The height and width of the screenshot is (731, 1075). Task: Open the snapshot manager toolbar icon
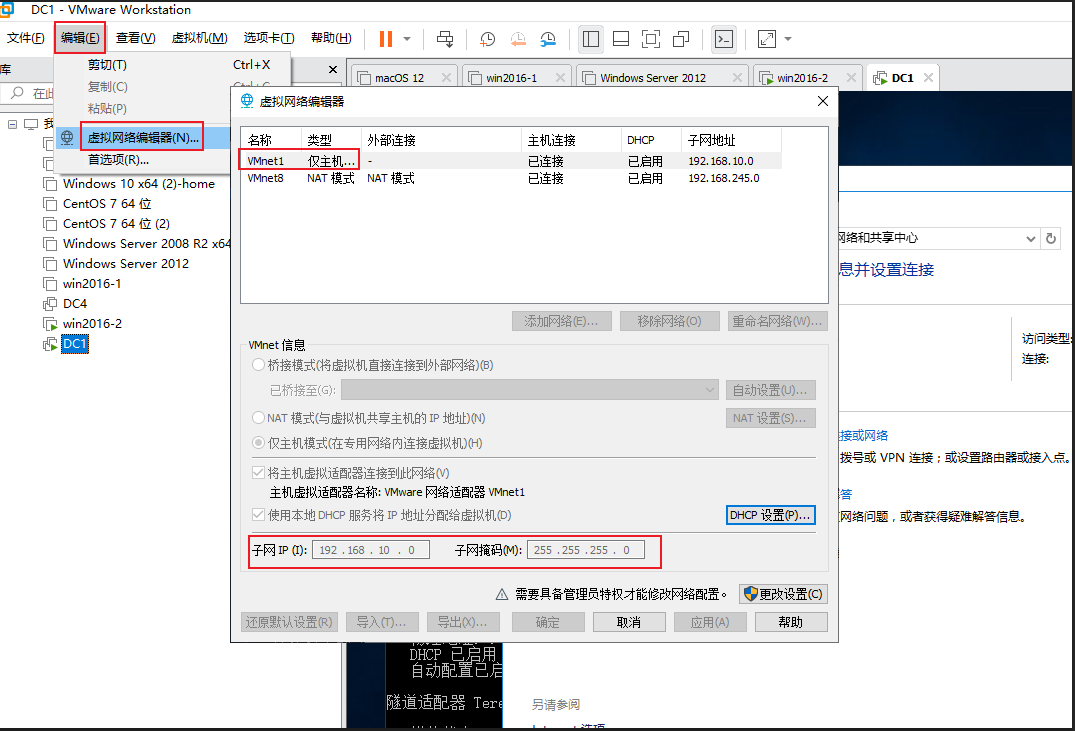pos(548,39)
